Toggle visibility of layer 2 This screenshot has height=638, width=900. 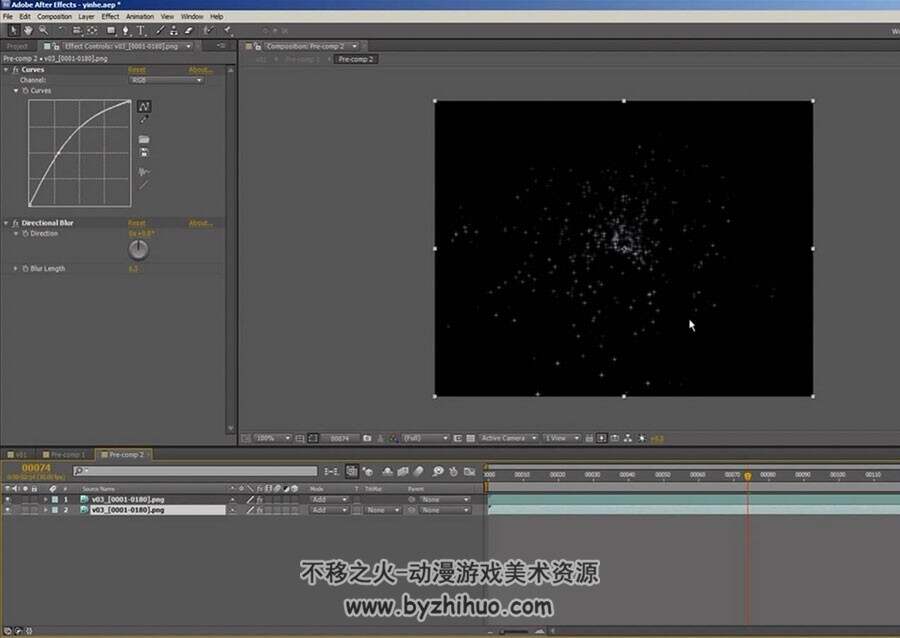click(7, 510)
